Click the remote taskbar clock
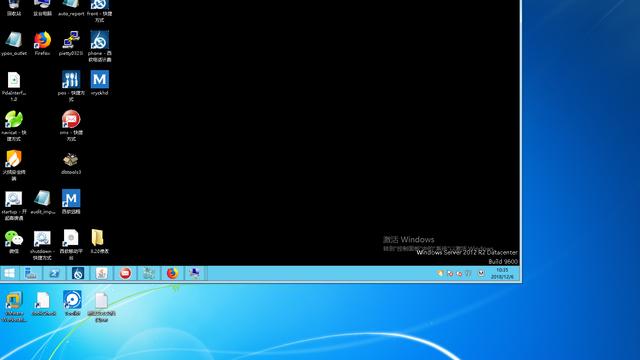The width and height of the screenshot is (640, 360). 502,273
